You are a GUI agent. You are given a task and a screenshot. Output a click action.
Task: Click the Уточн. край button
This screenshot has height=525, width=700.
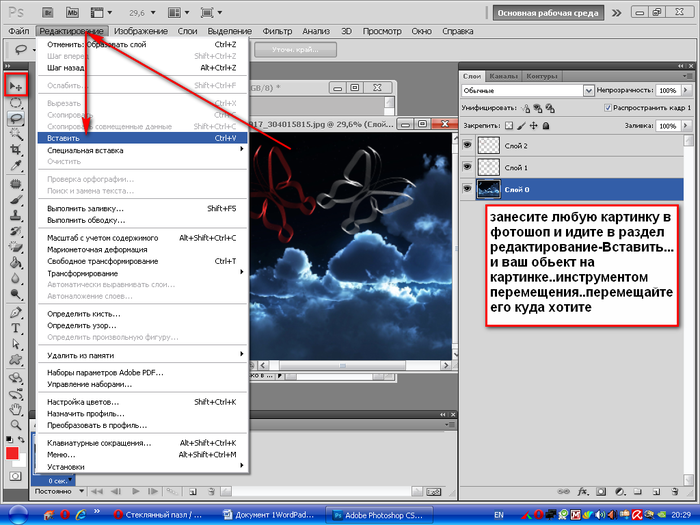coord(295,50)
